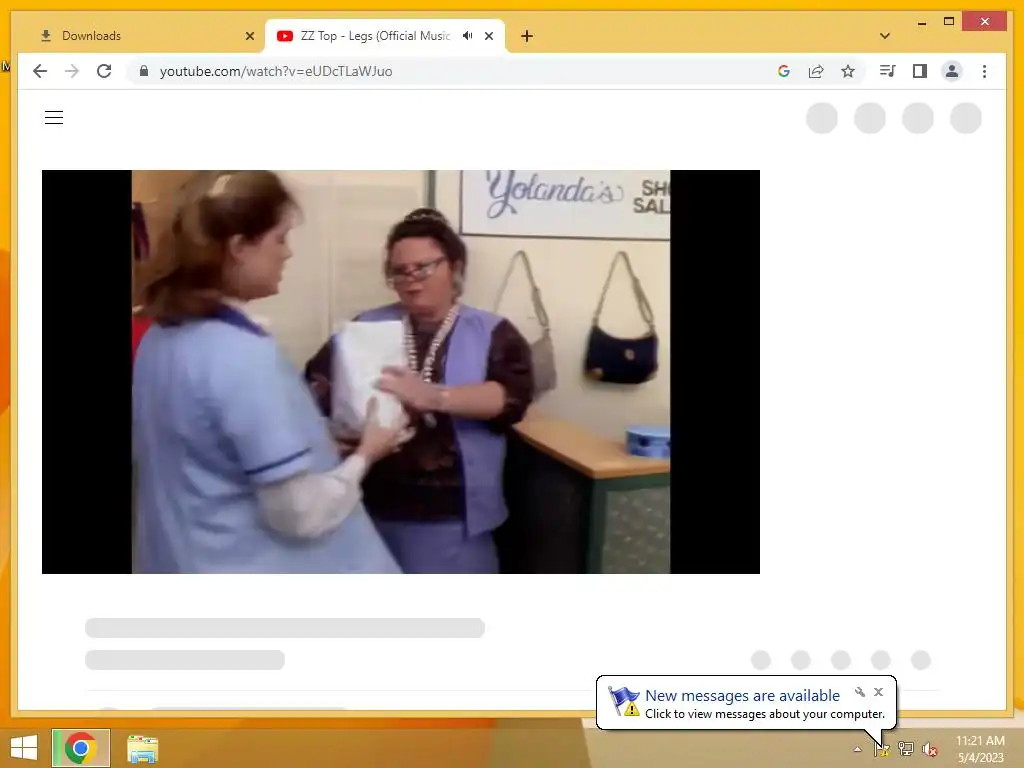The image size is (1024, 768).
Task: Open the Action Center flag tray icon
Action: [882, 749]
